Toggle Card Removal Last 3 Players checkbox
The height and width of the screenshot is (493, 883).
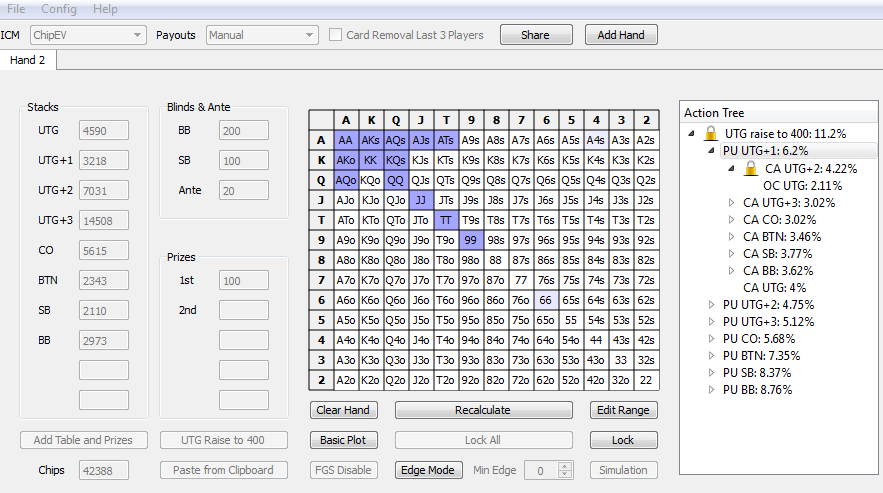pyautogui.click(x=337, y=35)
